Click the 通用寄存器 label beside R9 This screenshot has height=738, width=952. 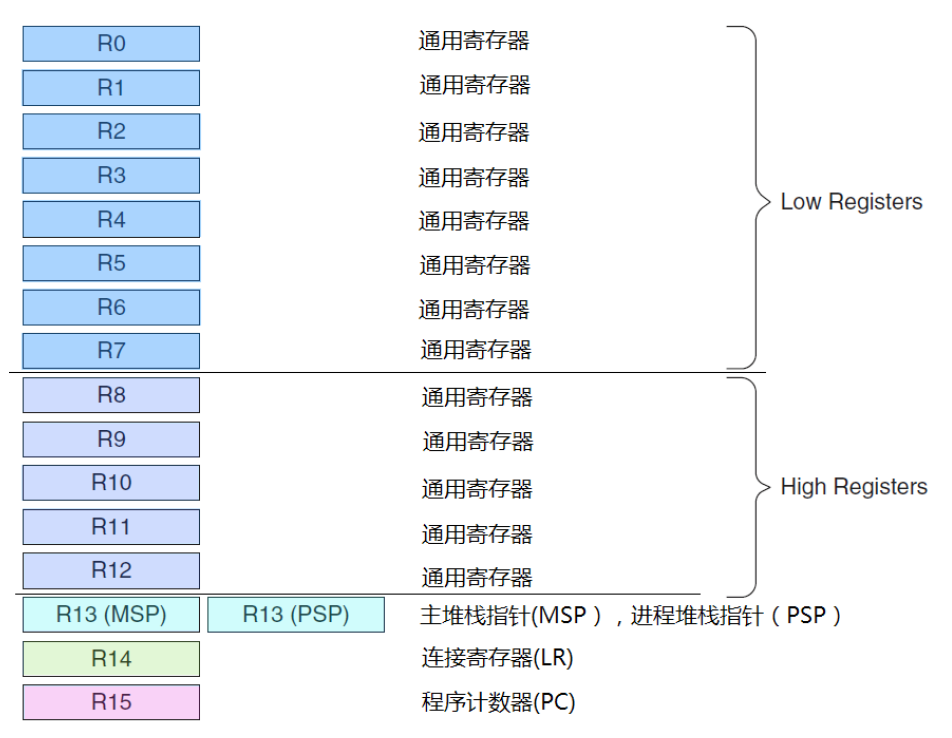click(x=477, y=441)
